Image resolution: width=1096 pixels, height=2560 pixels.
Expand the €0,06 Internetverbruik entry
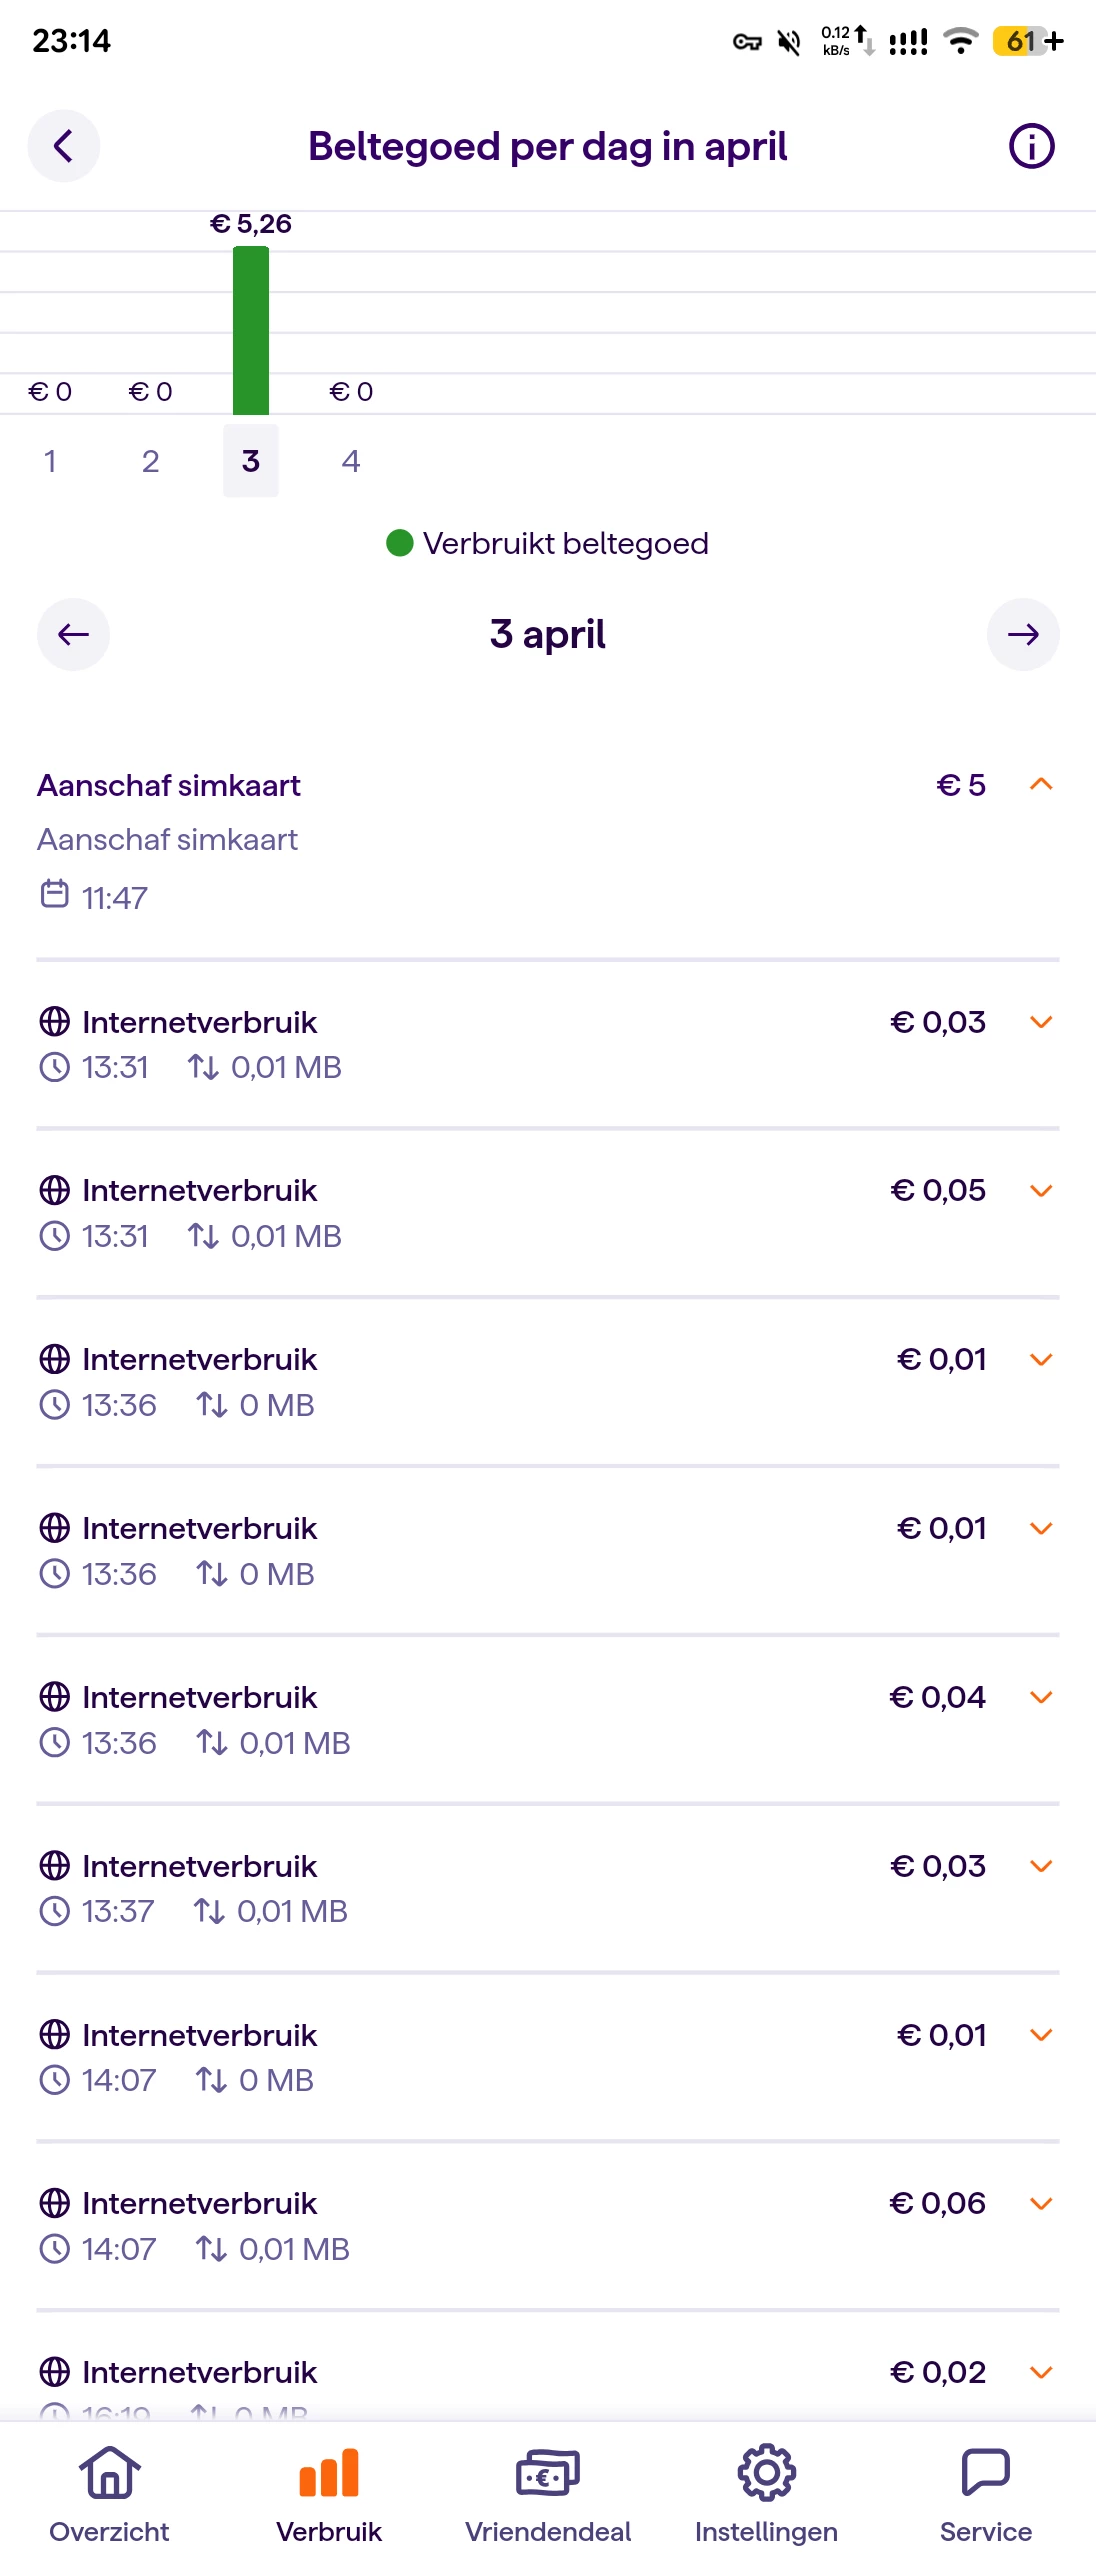(1041, 2204)
